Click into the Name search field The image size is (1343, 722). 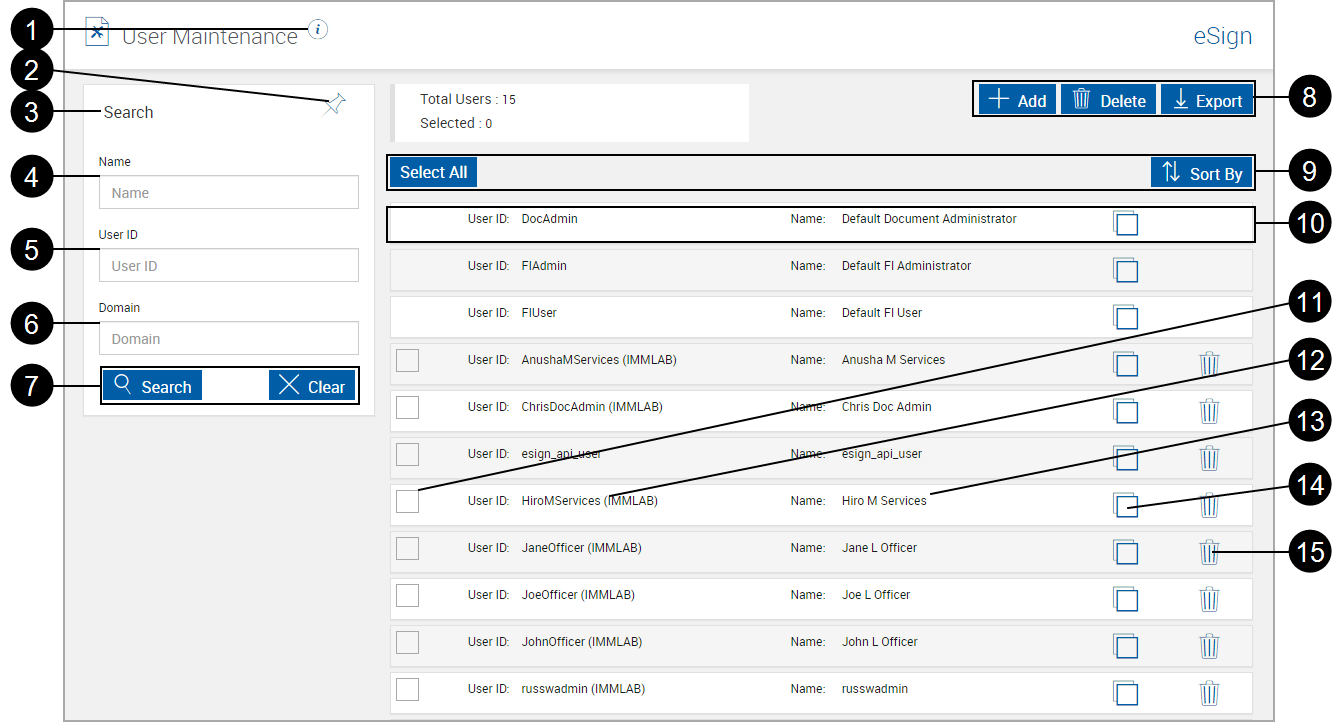click(228, 193)
